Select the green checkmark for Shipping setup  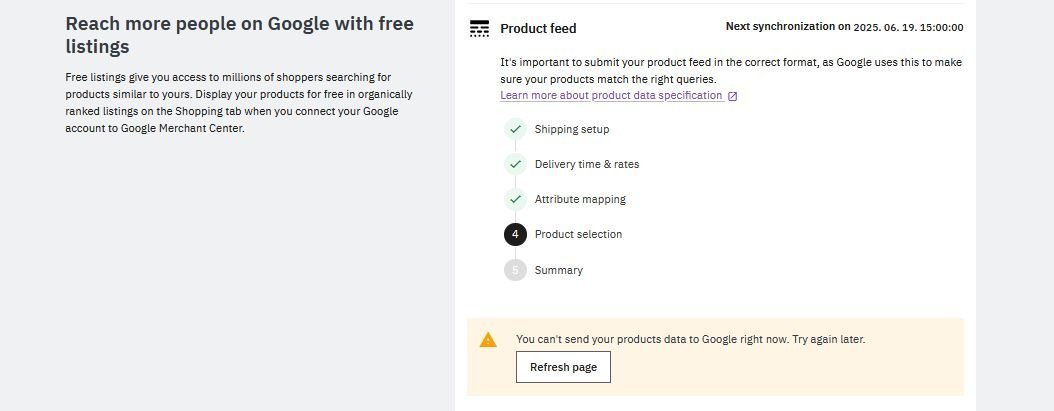pyautogui.click(x=515, y=128)
